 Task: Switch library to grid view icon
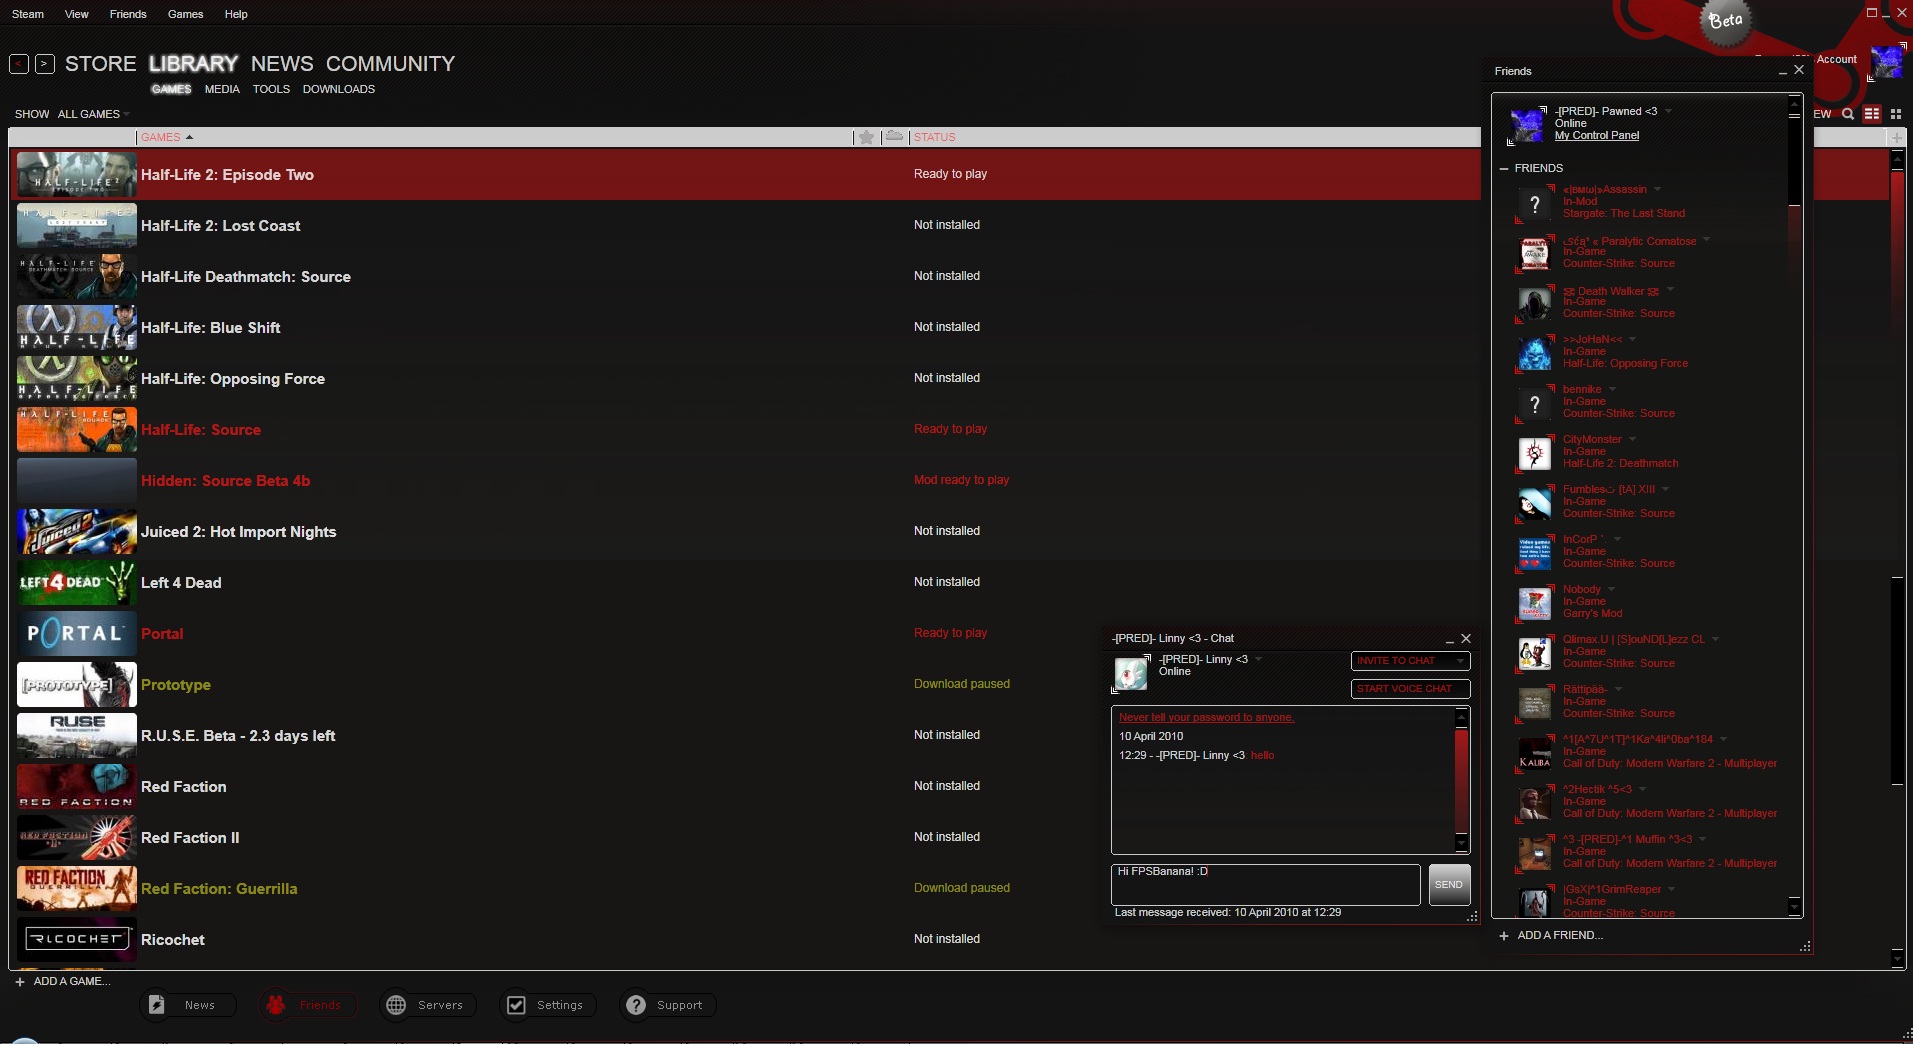click(x=1896, y=114)
